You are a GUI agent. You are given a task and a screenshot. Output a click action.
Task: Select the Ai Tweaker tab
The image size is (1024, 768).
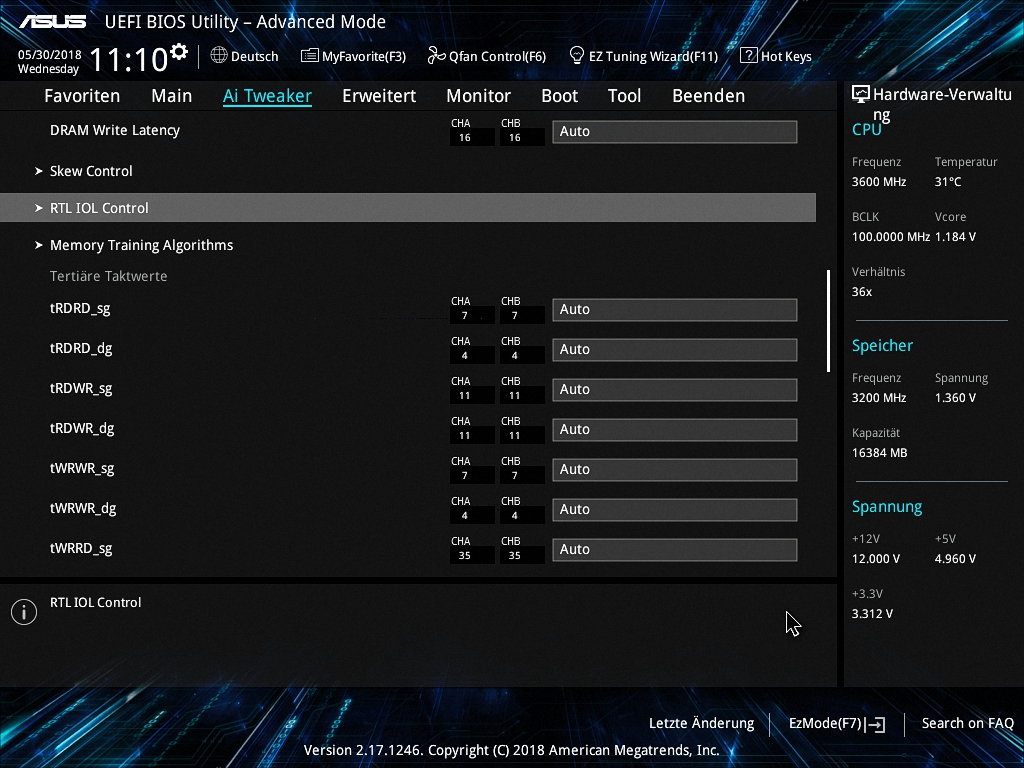[267, 96]
